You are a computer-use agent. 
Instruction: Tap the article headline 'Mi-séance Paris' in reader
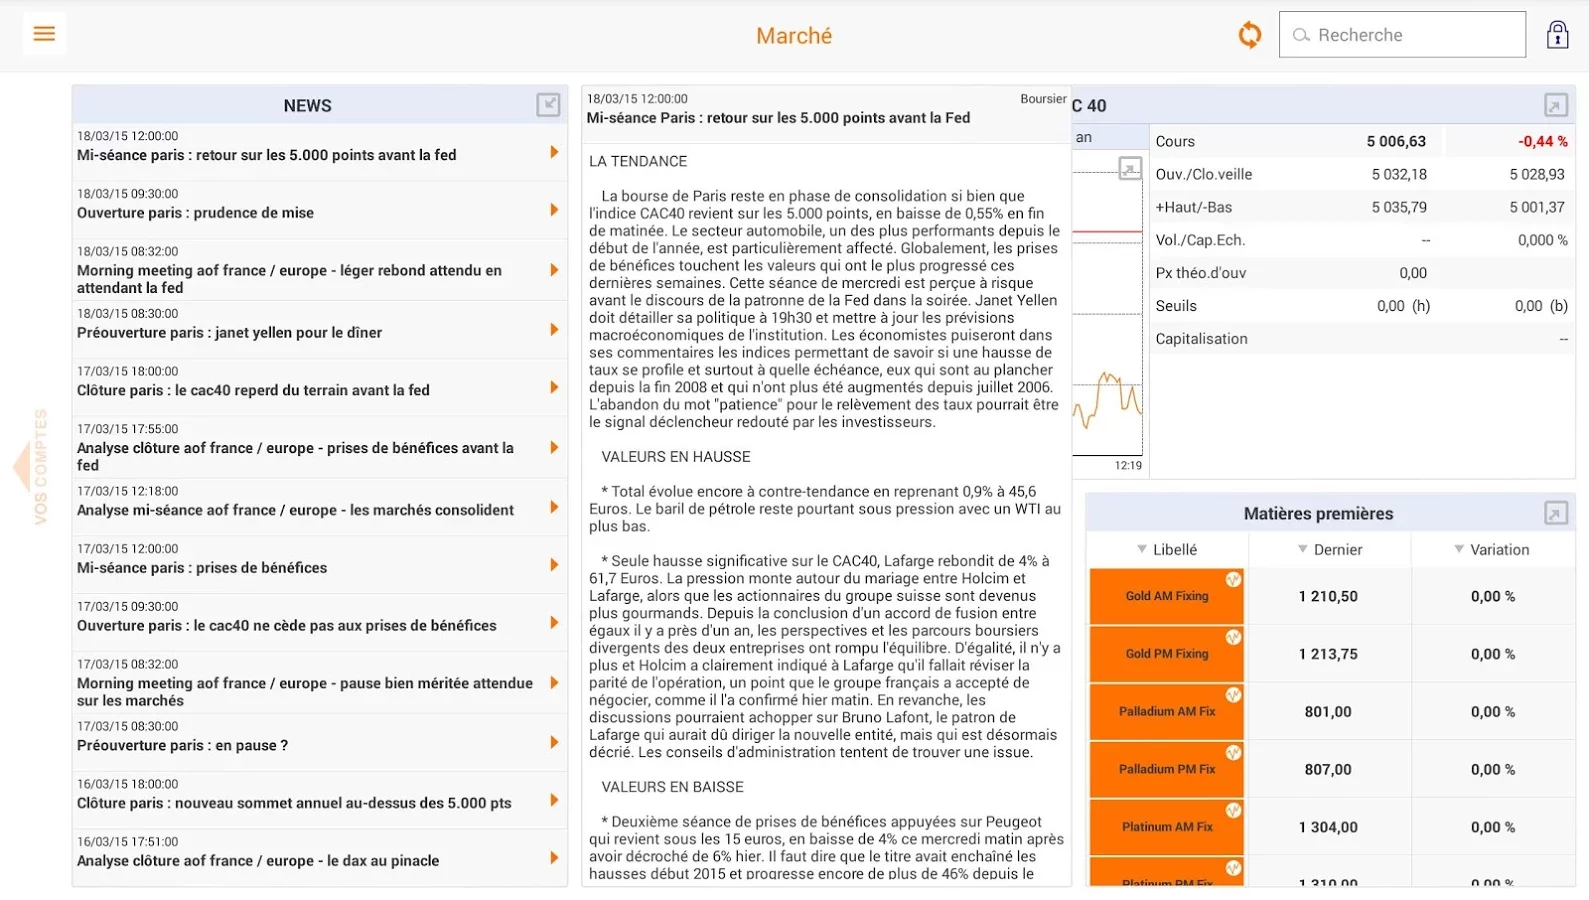click(778, 118)
